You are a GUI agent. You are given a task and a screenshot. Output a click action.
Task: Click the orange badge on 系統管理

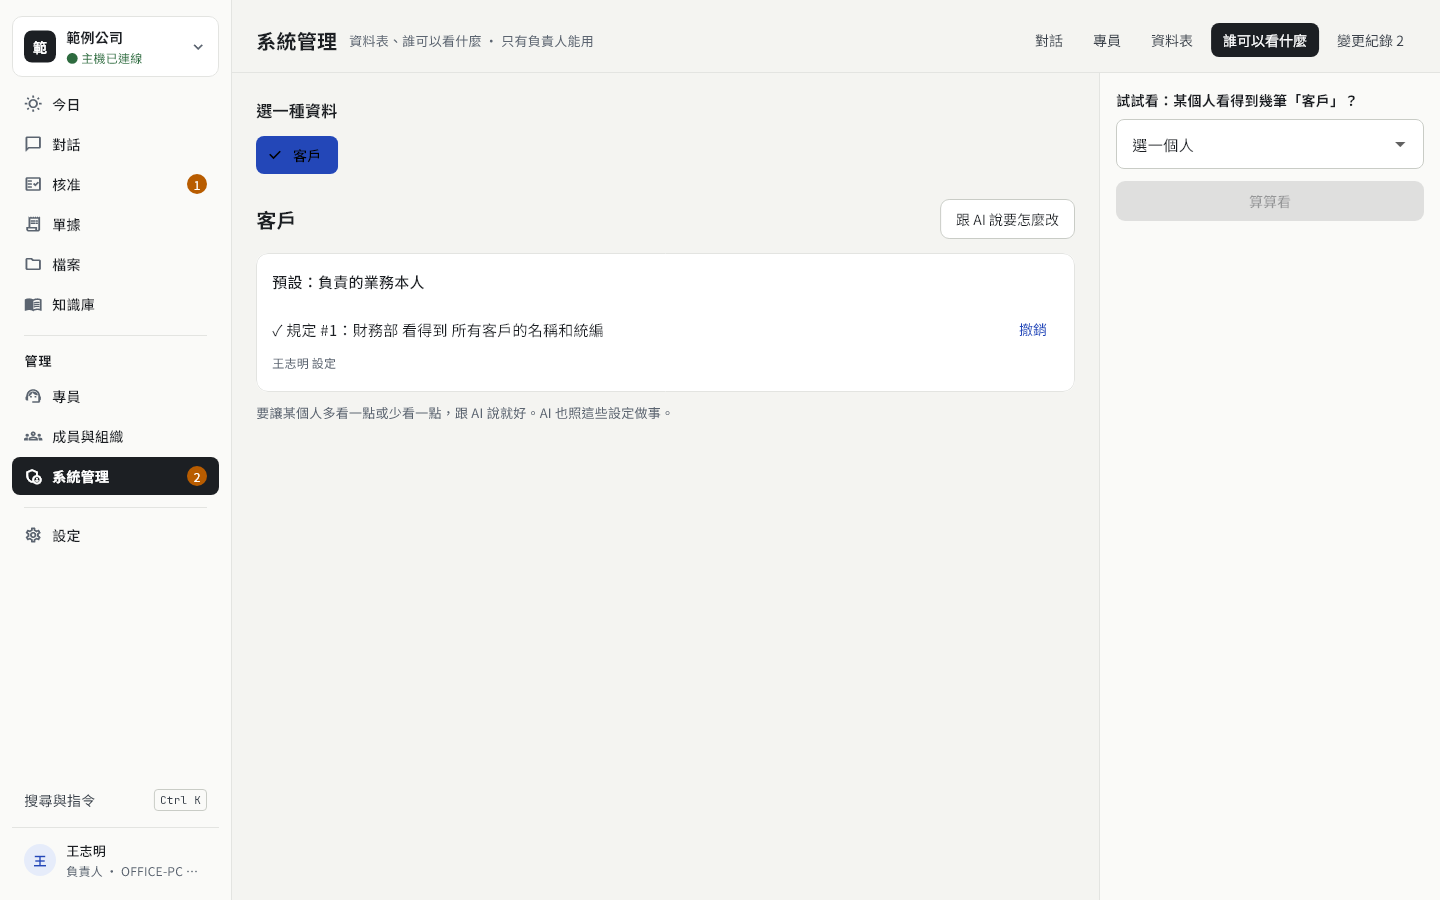point(197,476)
